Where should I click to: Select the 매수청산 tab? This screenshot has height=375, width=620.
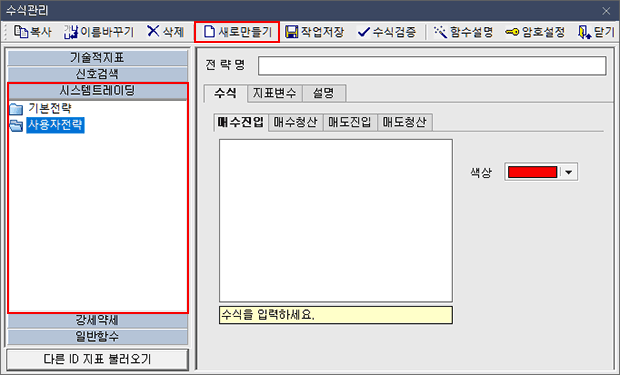[x=296, y=122]
